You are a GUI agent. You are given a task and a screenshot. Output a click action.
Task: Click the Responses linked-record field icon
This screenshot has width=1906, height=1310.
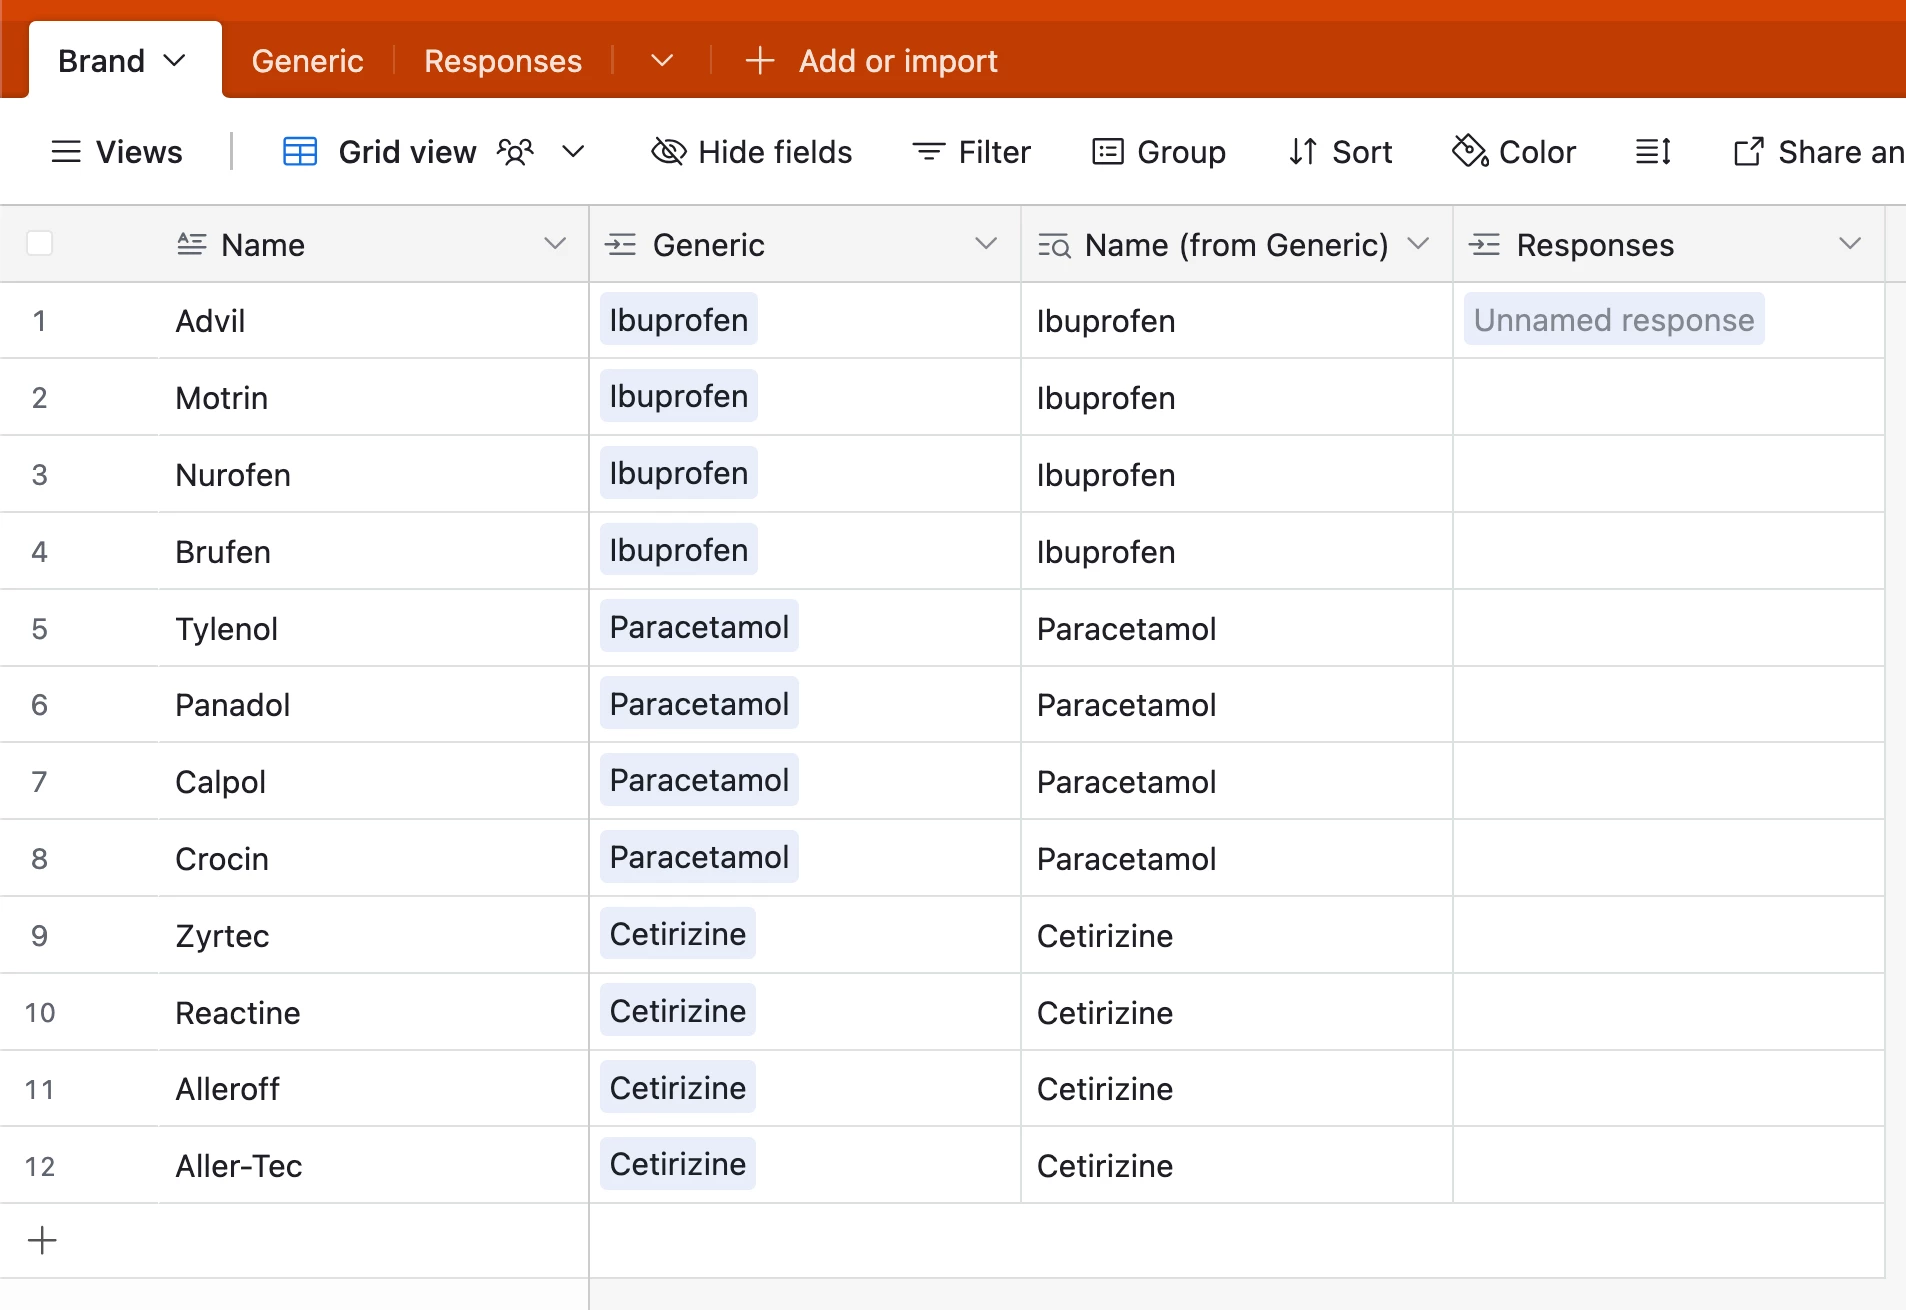point(1485,244)
